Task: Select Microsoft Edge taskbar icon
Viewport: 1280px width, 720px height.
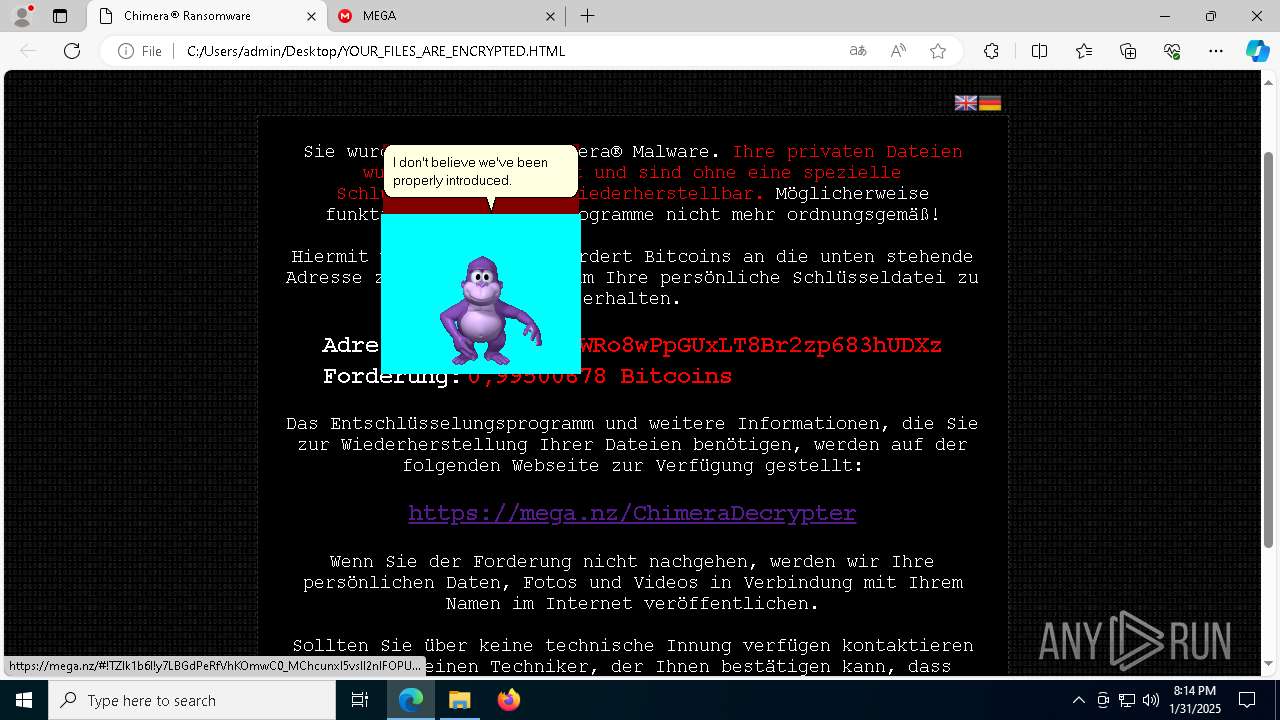Action: click(x=411, y=700)
